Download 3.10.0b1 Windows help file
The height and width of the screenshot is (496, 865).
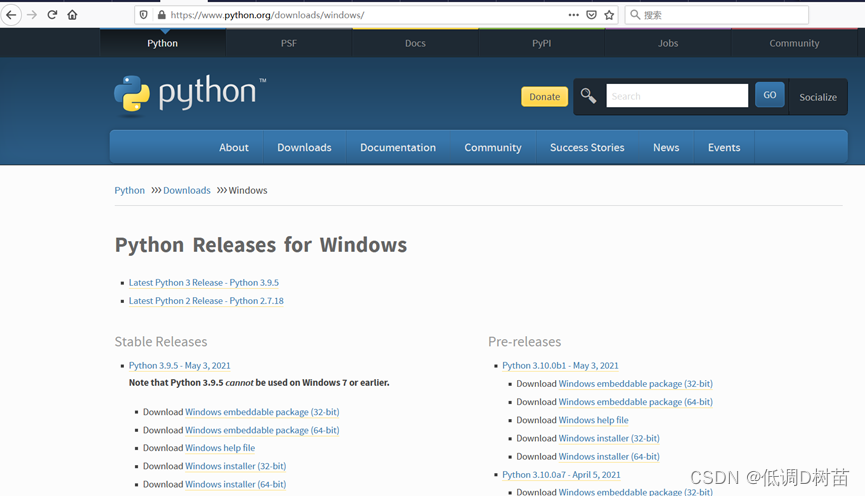coord(594,420)
